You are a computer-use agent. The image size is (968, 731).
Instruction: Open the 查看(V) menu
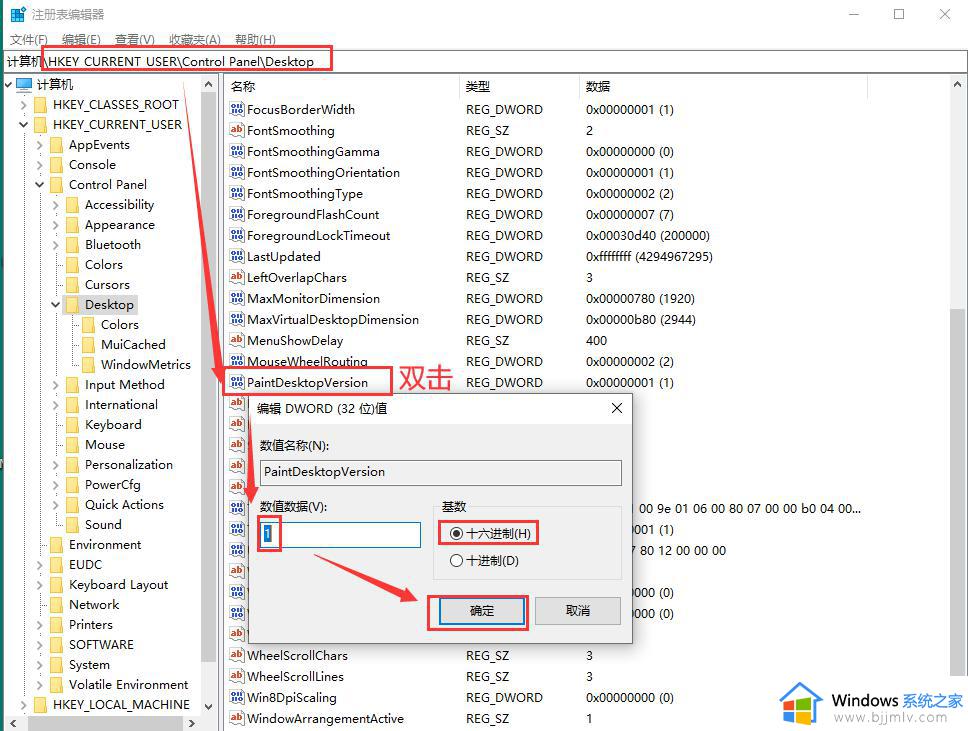pyautogui.click(x=135, y=40)
